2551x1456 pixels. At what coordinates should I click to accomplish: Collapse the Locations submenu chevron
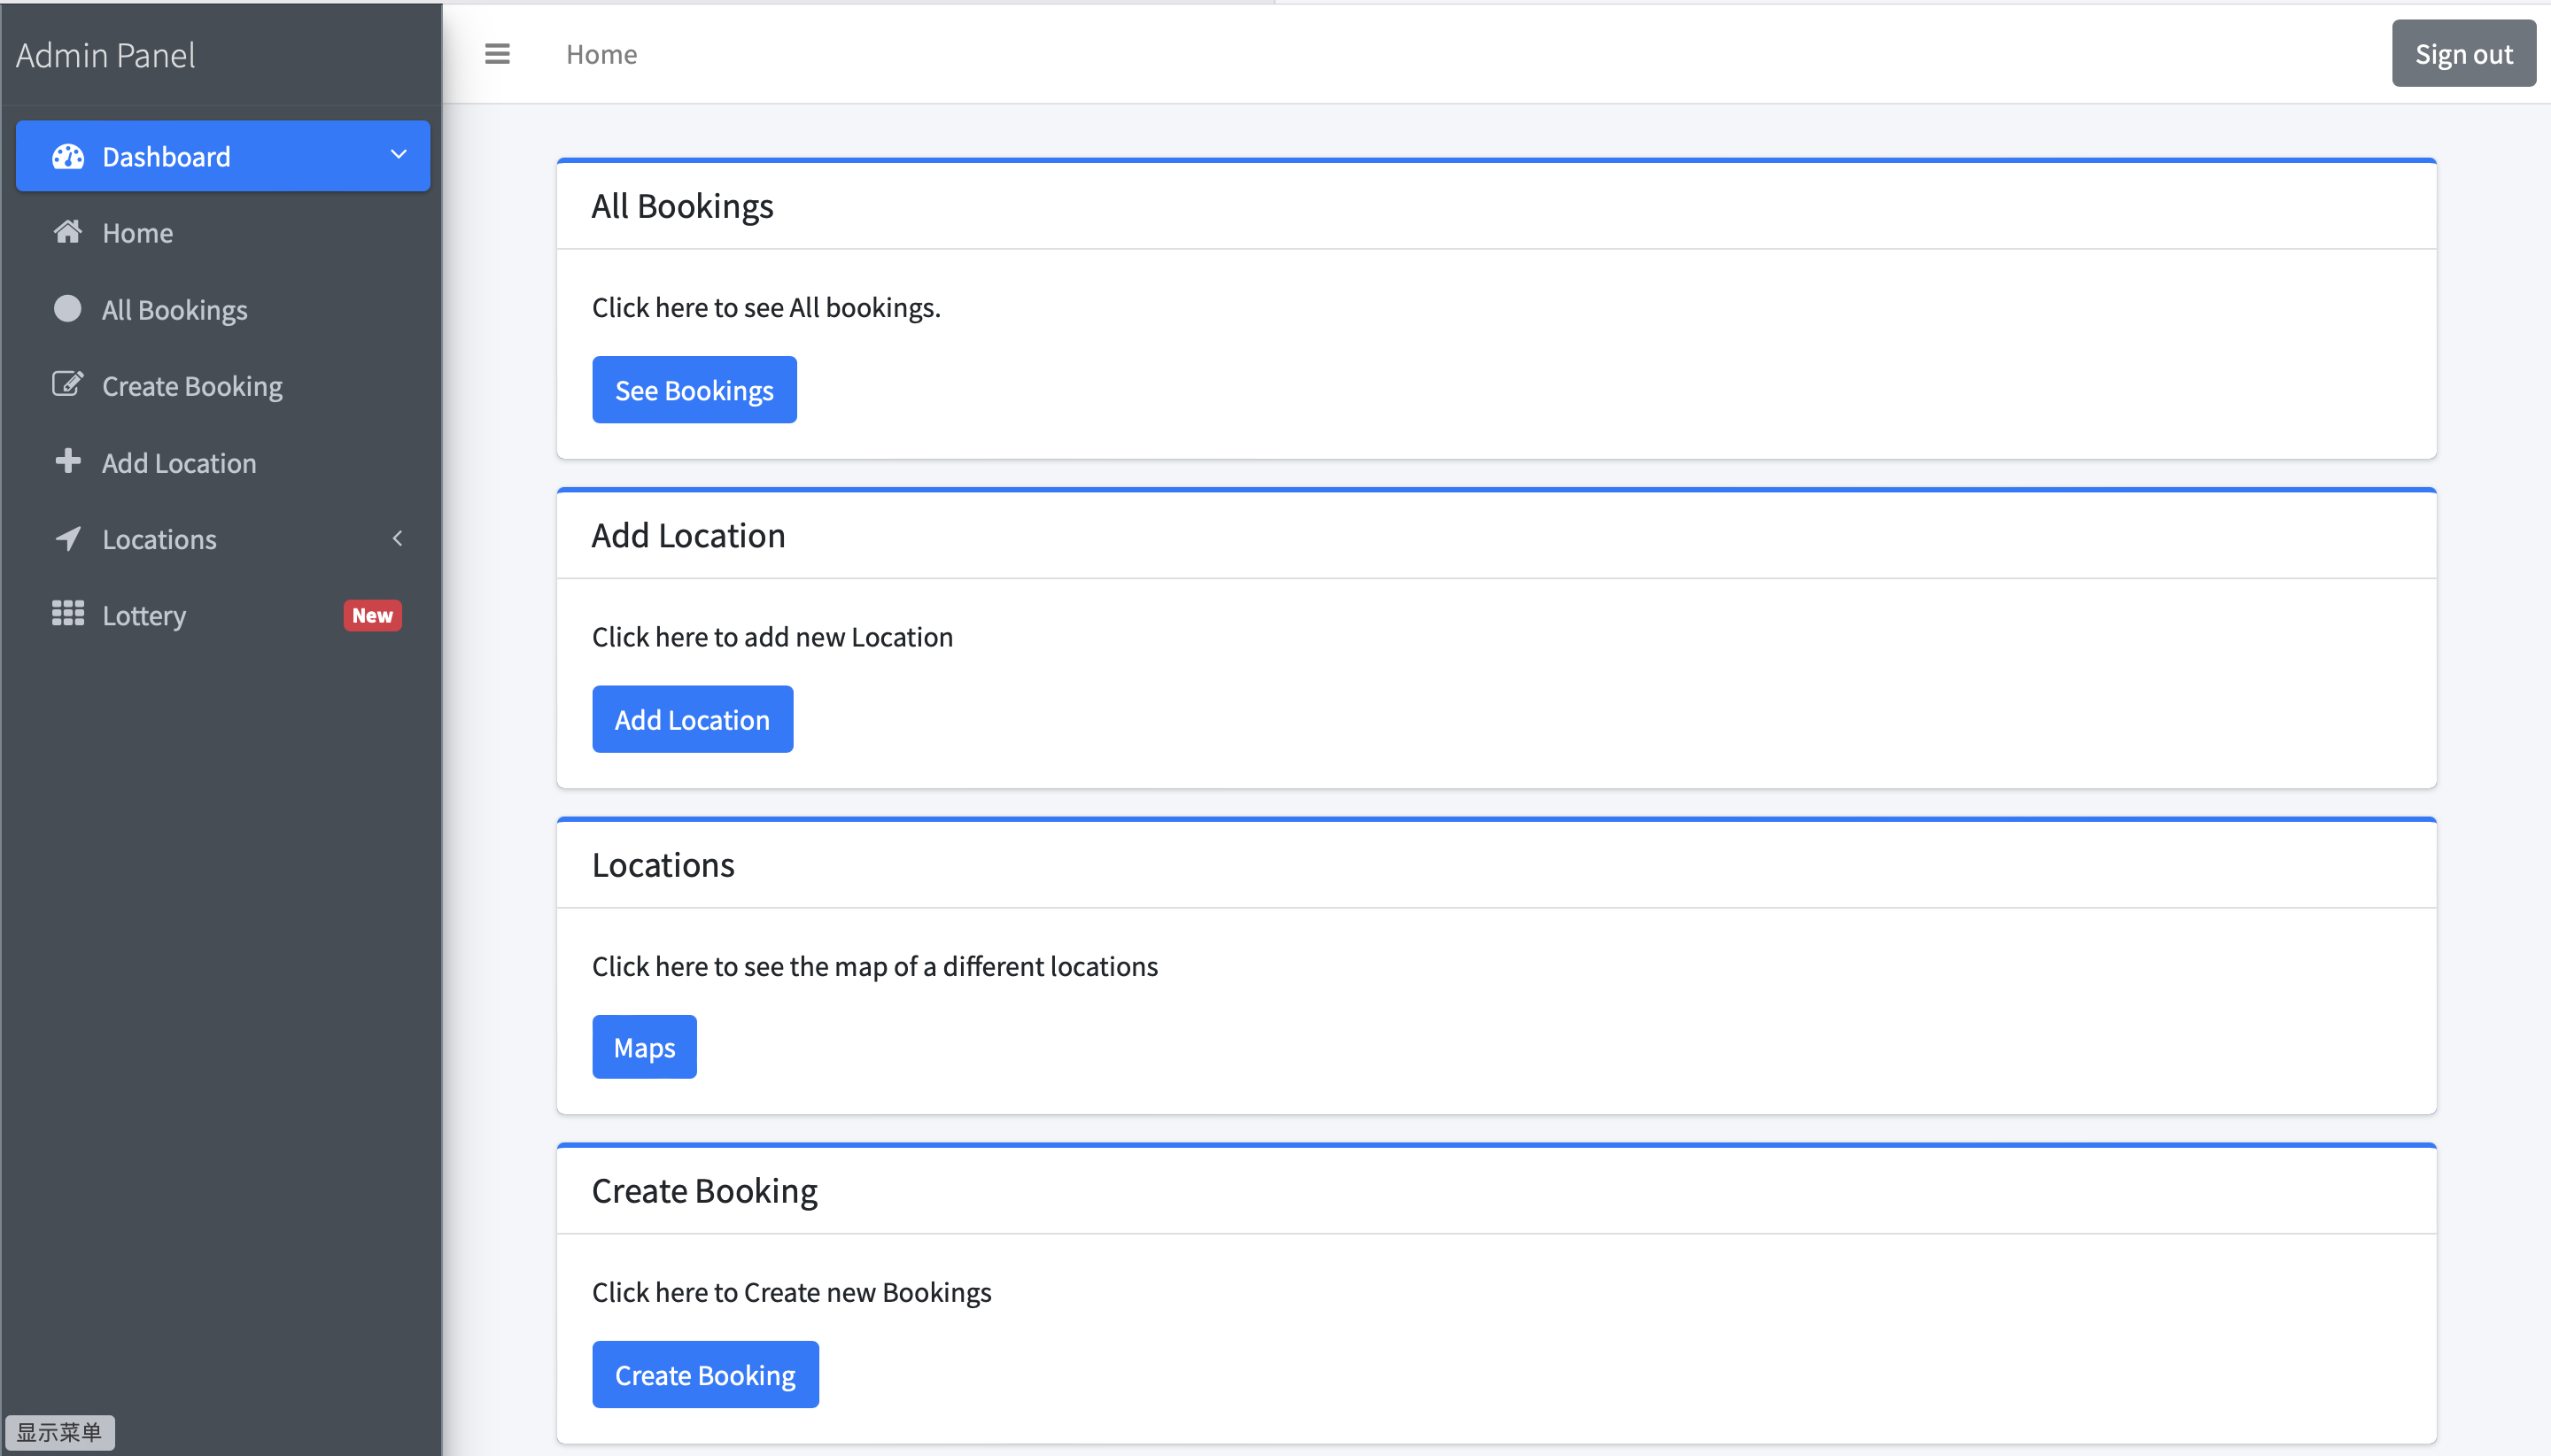397,538
